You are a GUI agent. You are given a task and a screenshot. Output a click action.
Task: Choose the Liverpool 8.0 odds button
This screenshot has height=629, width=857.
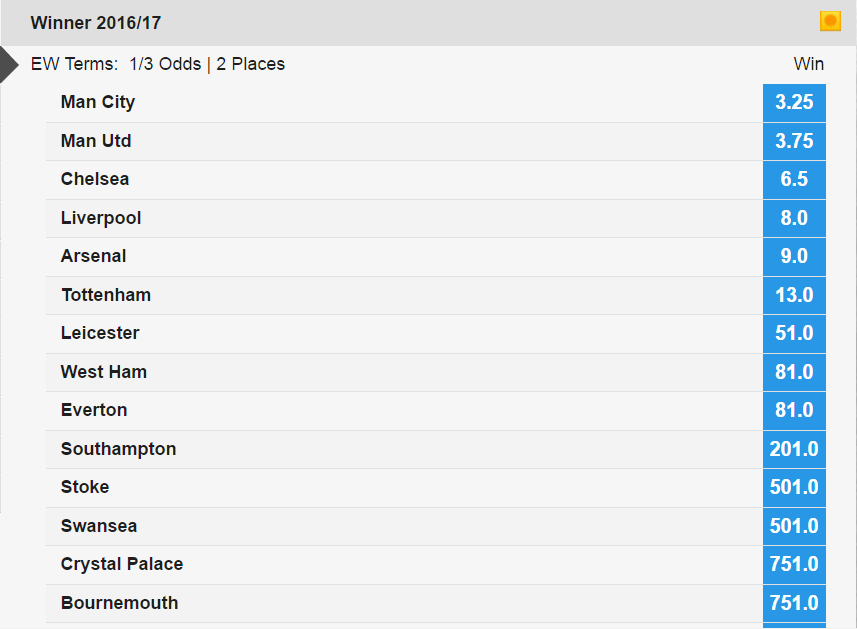click(x=794, y=219)
